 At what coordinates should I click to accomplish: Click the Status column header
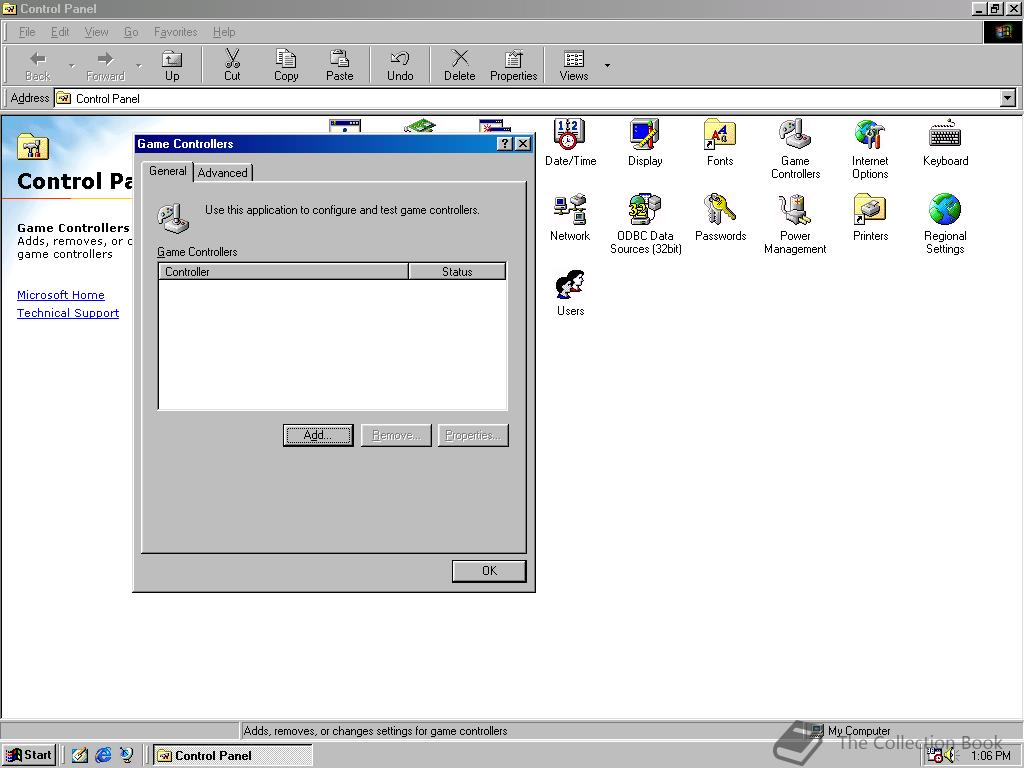coord(457,272)
